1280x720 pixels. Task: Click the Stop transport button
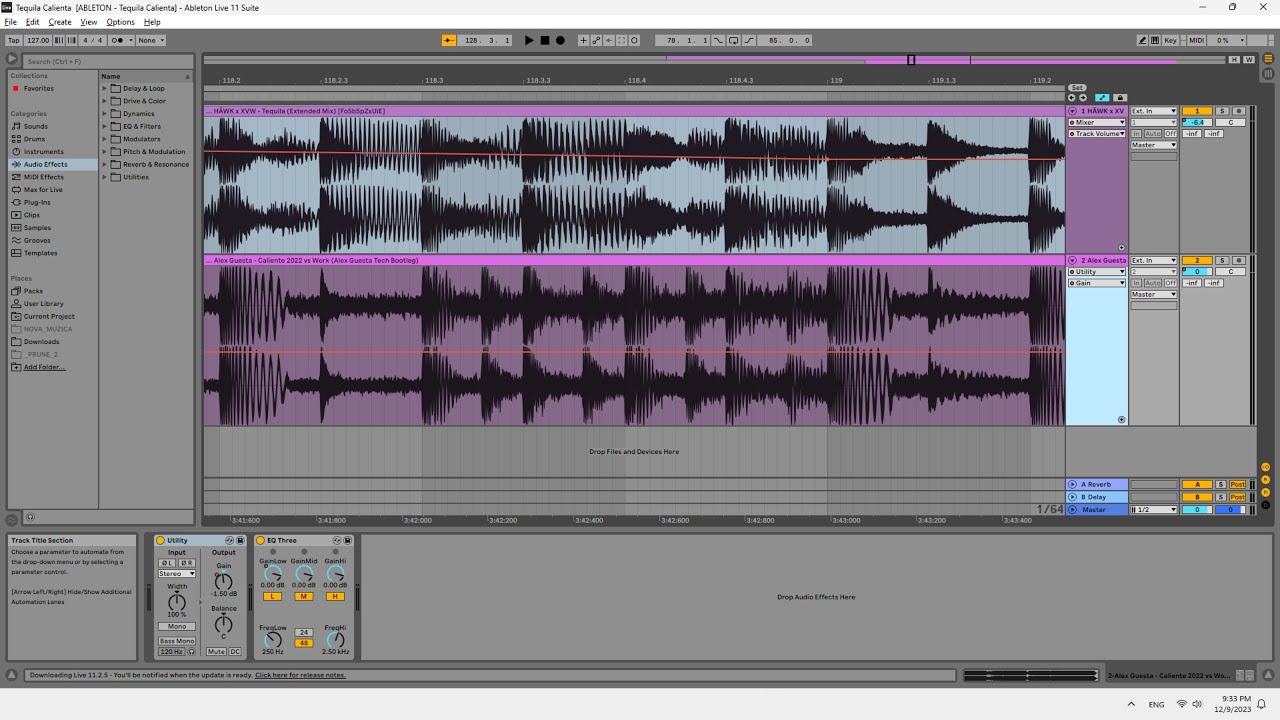coord(545,40)
